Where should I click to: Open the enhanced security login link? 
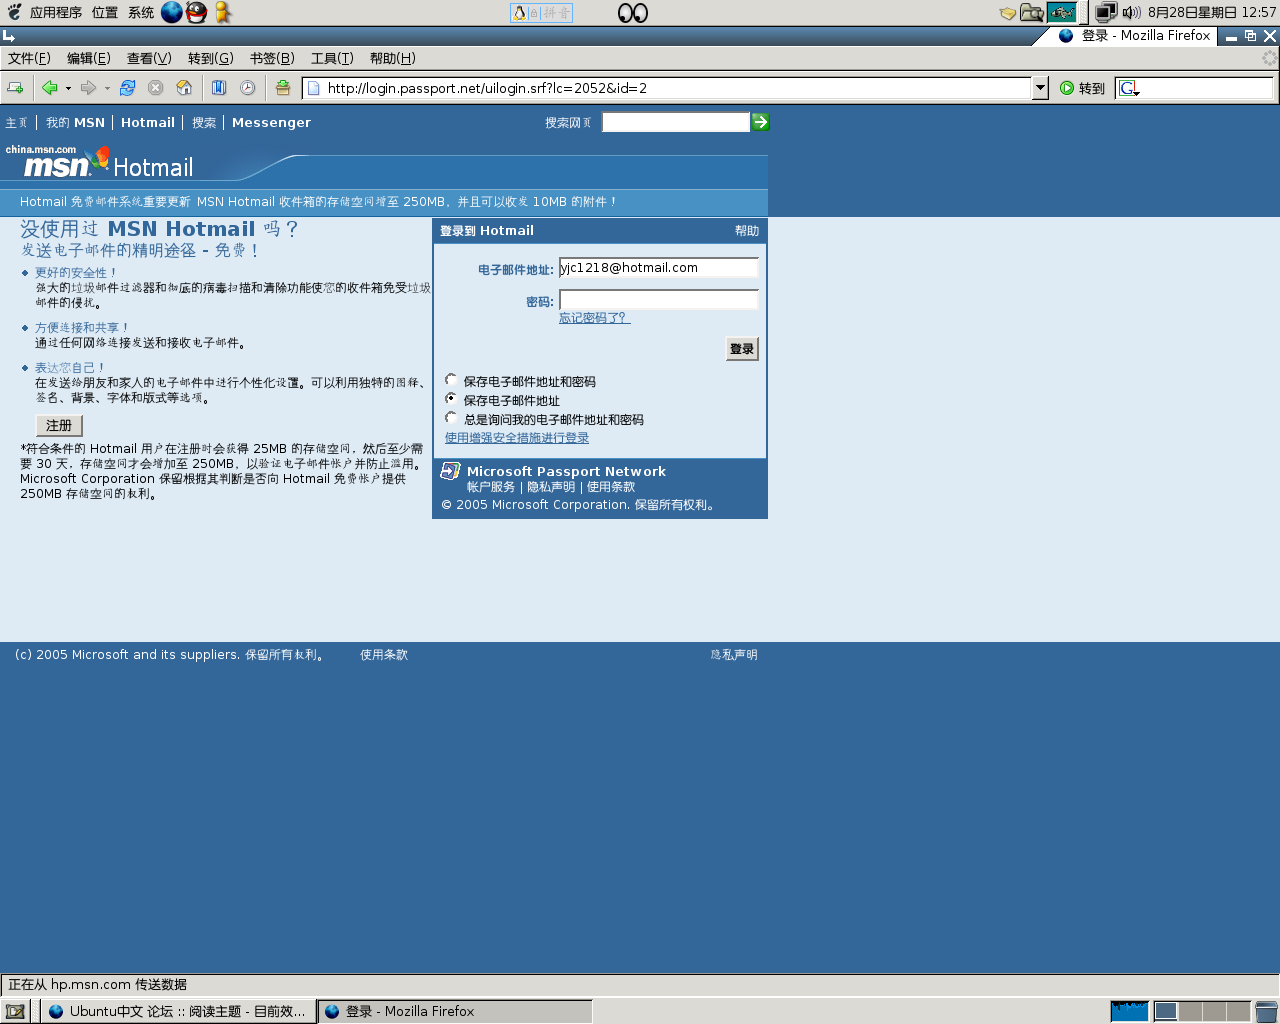(x=517, y=438)
